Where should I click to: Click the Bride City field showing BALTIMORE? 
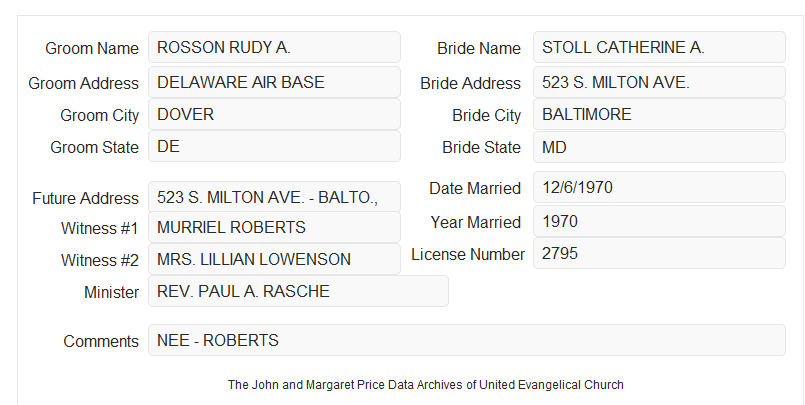[659, 114]
